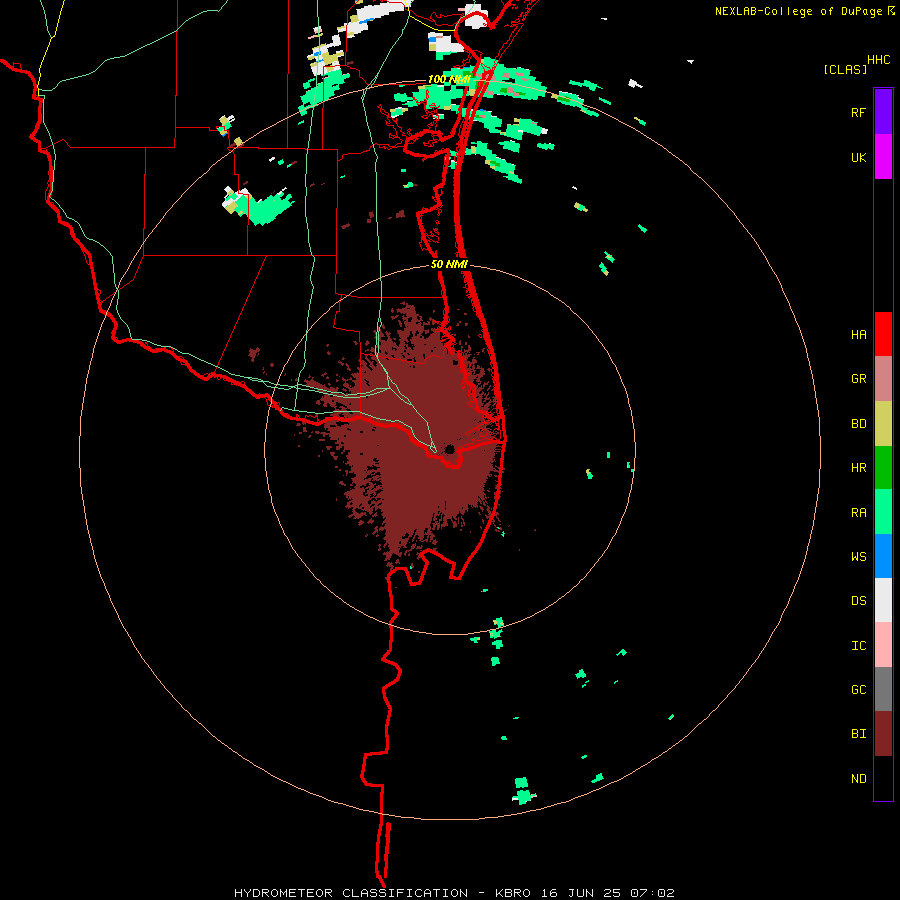Click the 'IC' legend label
The height and width of the screenshot is (900, 900).
[x=858, y=646]
